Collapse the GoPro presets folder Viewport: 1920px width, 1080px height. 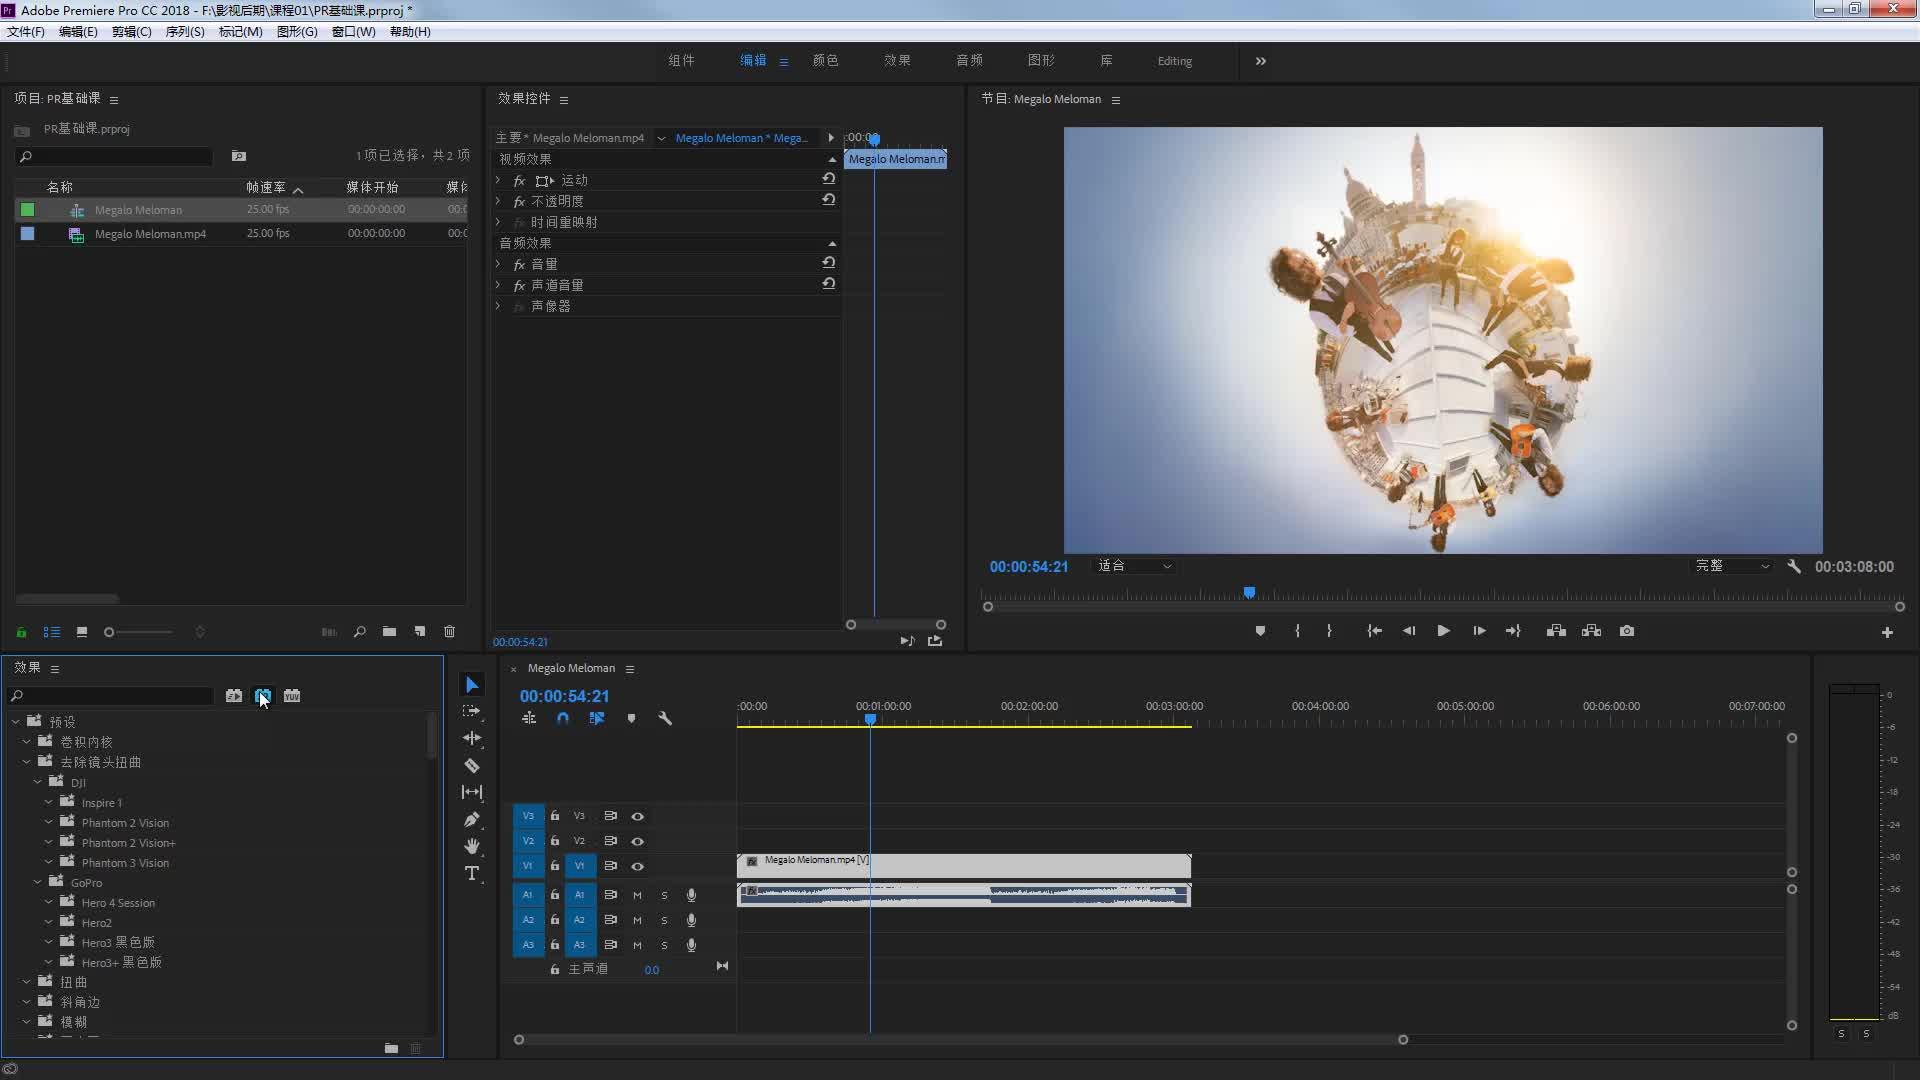click(38, 882)
